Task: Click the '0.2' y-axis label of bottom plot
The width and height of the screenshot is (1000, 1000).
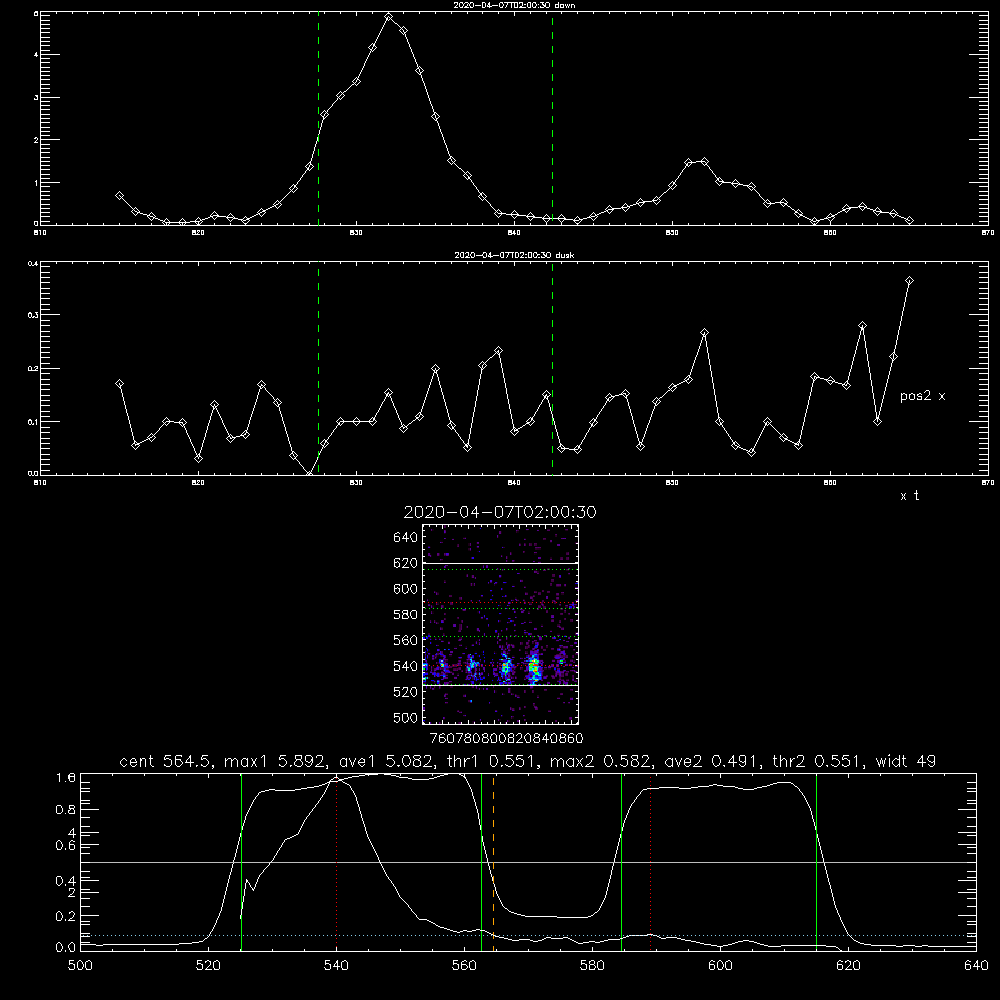Action: pyautogui.click(x=66, y=916)
